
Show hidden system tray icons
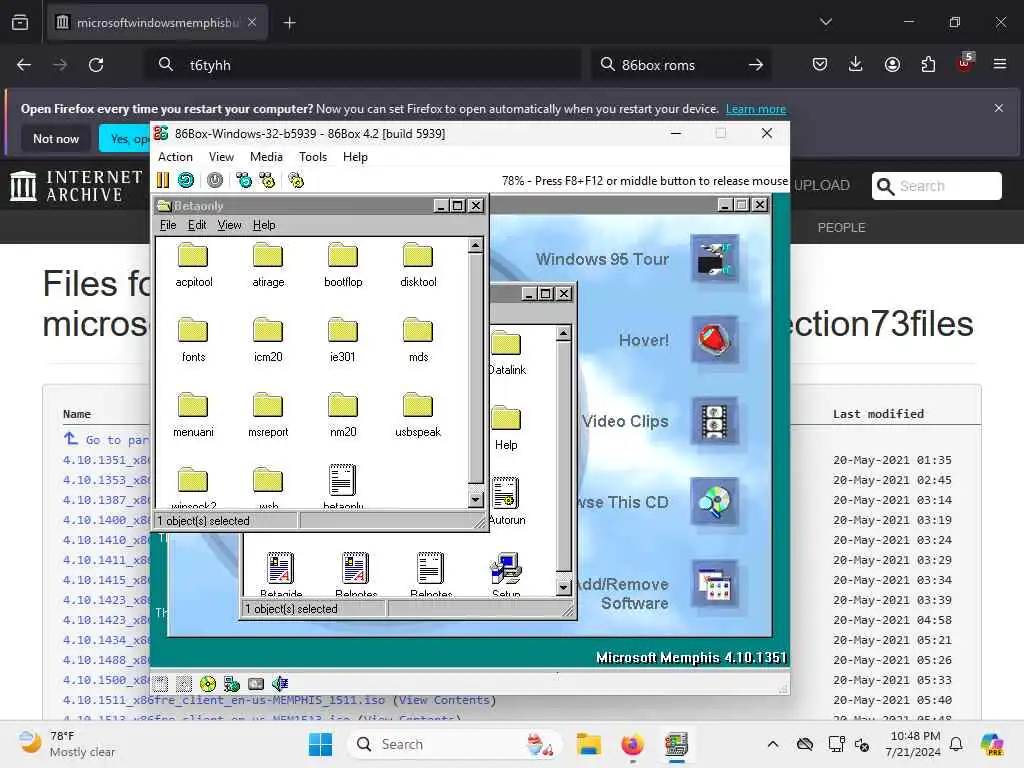(773, 744)
